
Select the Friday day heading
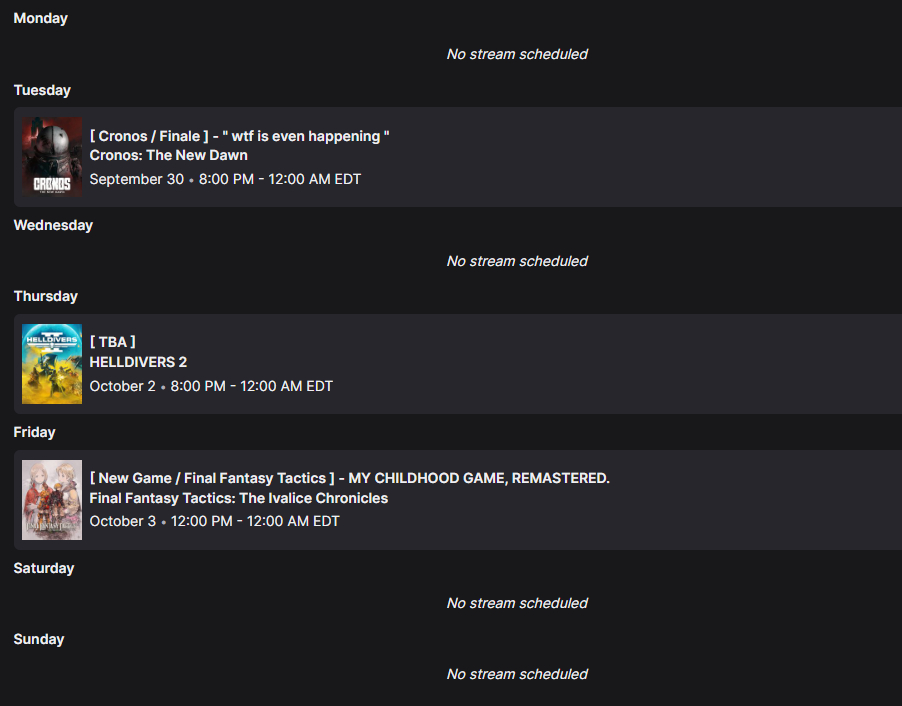pos(34,432)
